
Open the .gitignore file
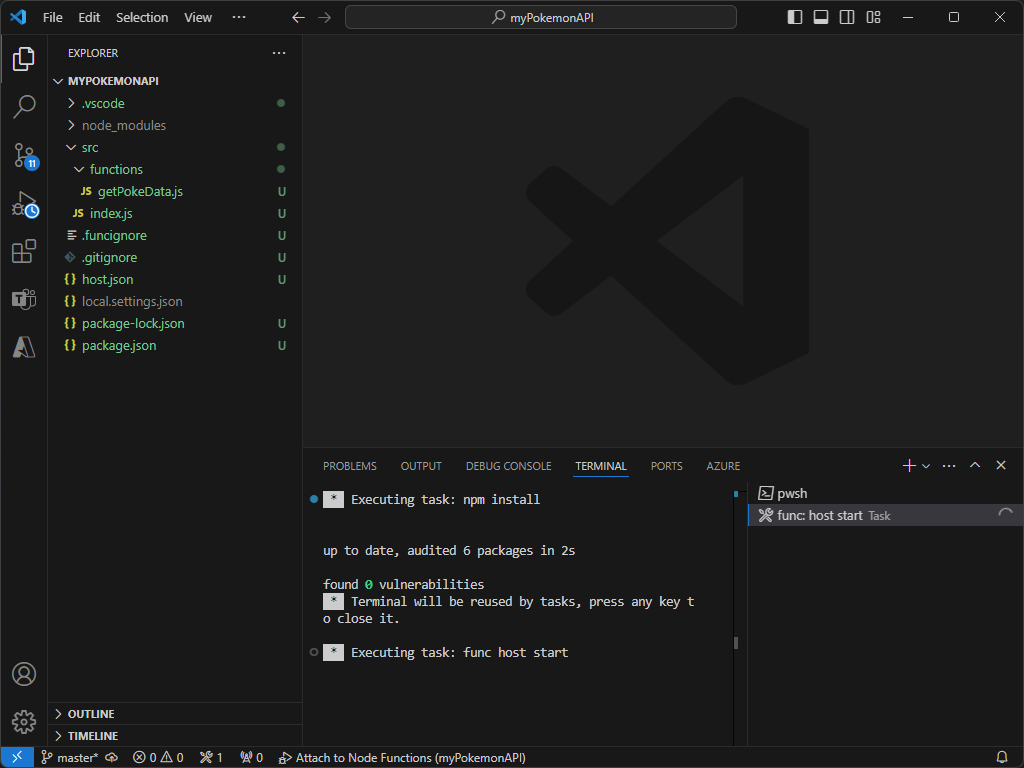(175, 257)
